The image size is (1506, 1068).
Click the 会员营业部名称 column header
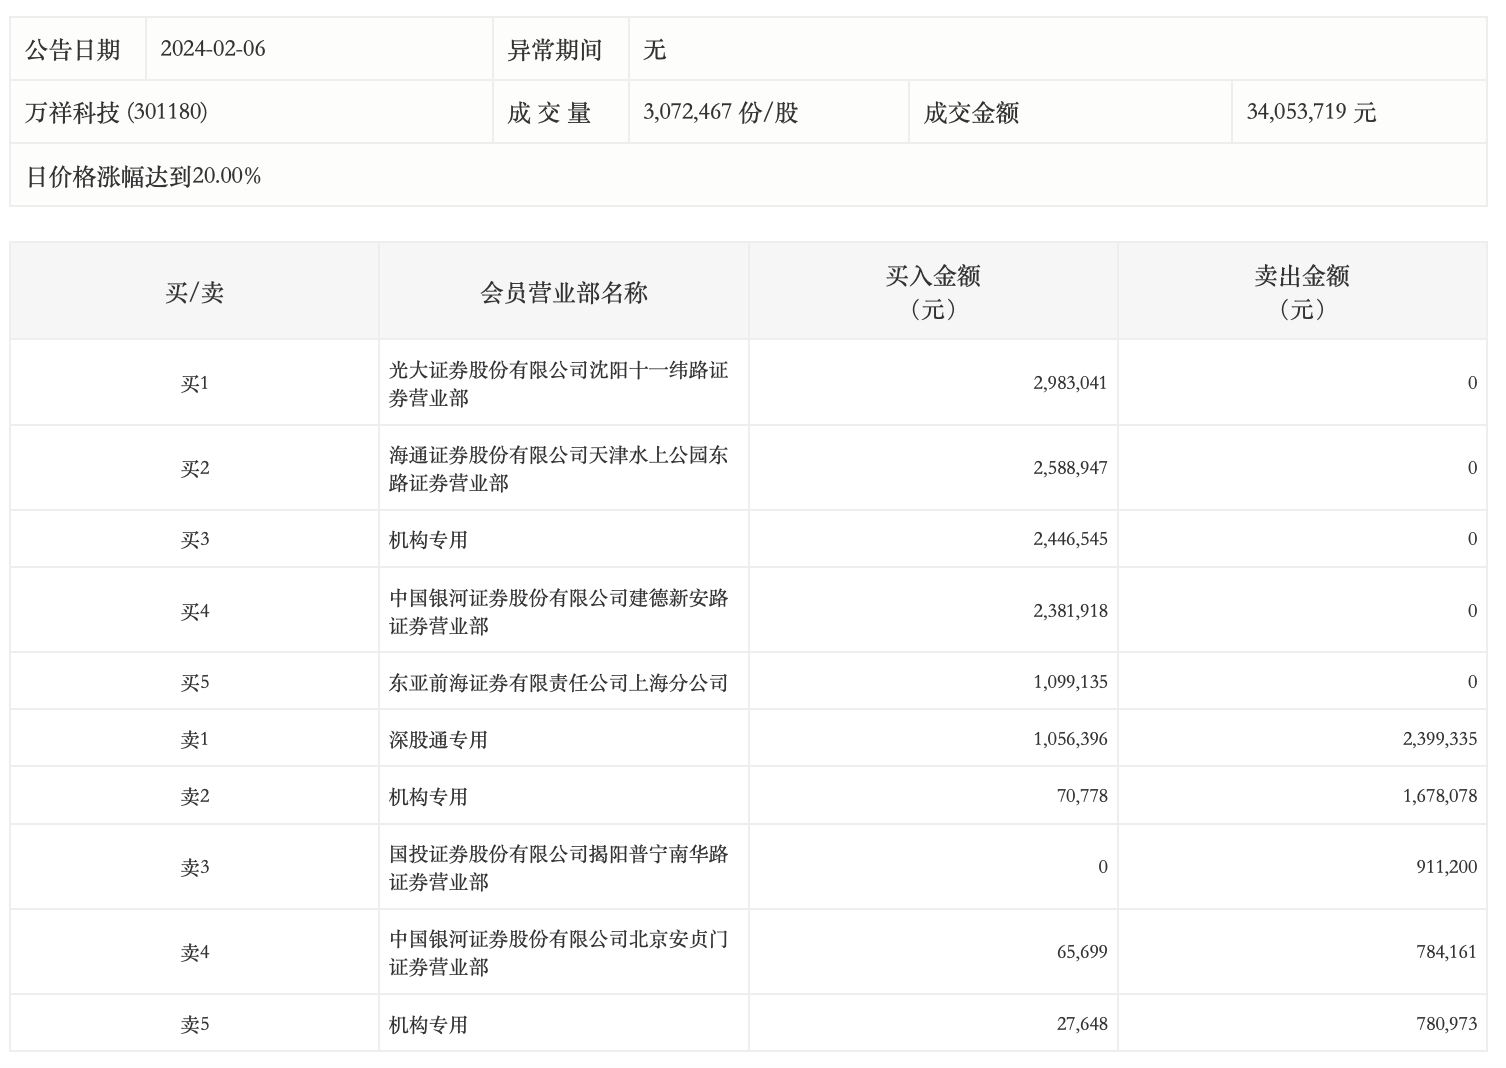tap(563, 292)
